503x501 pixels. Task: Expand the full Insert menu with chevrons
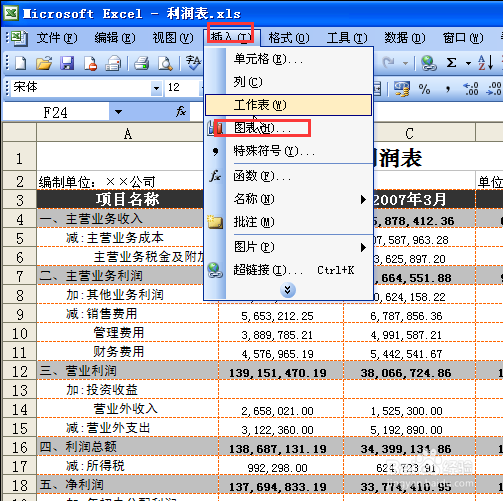point(288,290)
